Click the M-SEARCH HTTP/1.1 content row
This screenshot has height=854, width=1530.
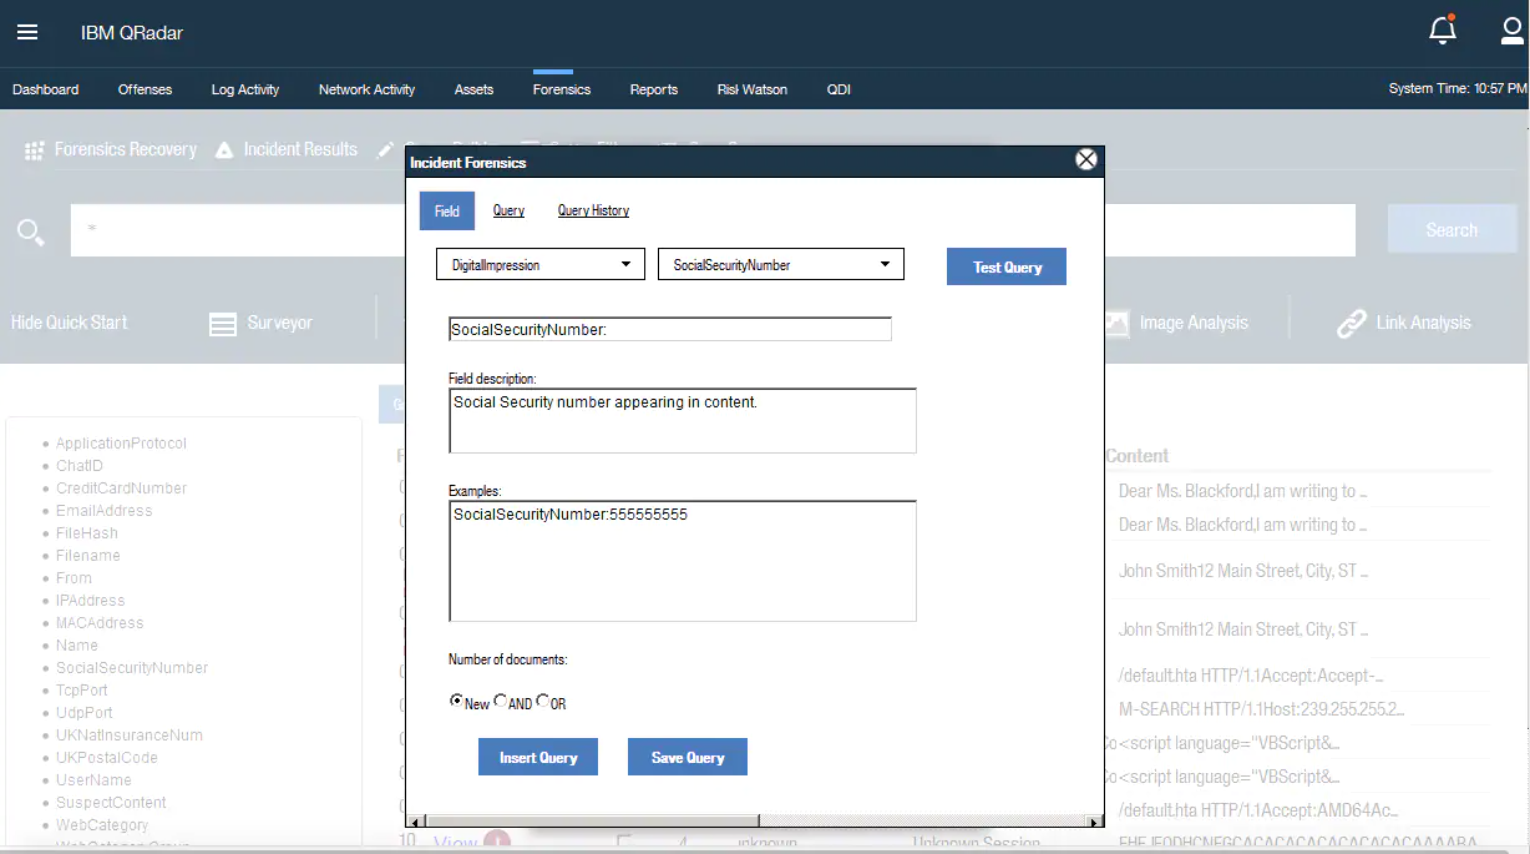[1260, 709]
